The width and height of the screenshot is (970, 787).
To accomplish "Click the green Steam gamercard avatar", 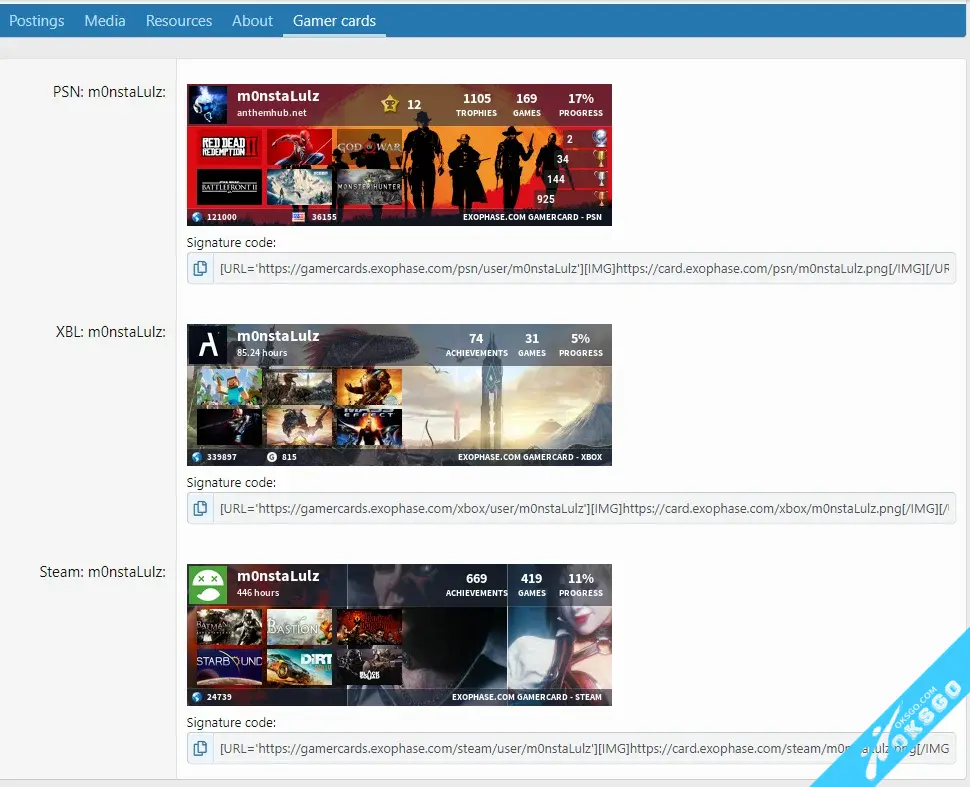I will tap(208, 584).
